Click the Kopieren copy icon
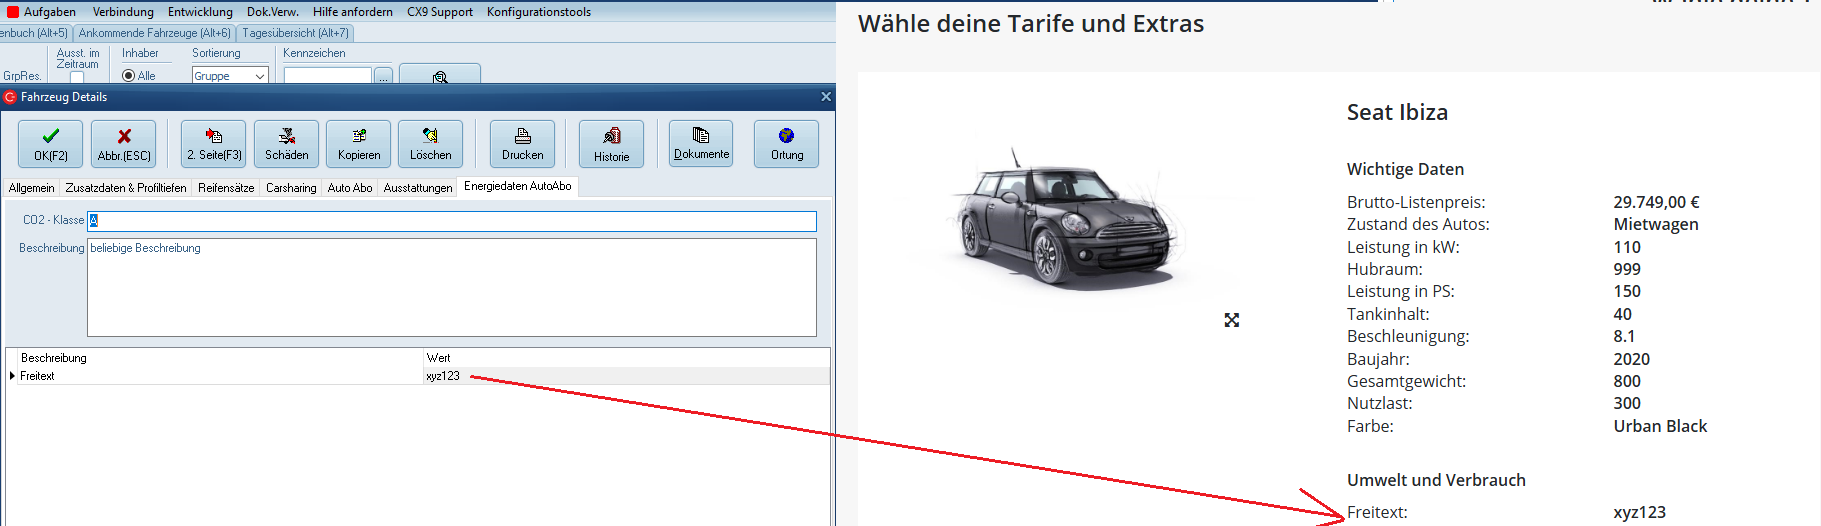1821x526 pixels. click(359, 144)
